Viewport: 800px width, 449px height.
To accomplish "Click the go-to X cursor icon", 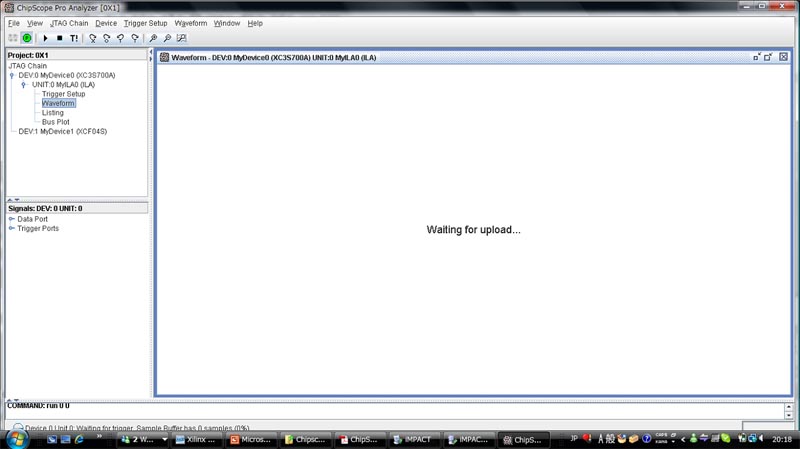I will (x=92, y=38).
